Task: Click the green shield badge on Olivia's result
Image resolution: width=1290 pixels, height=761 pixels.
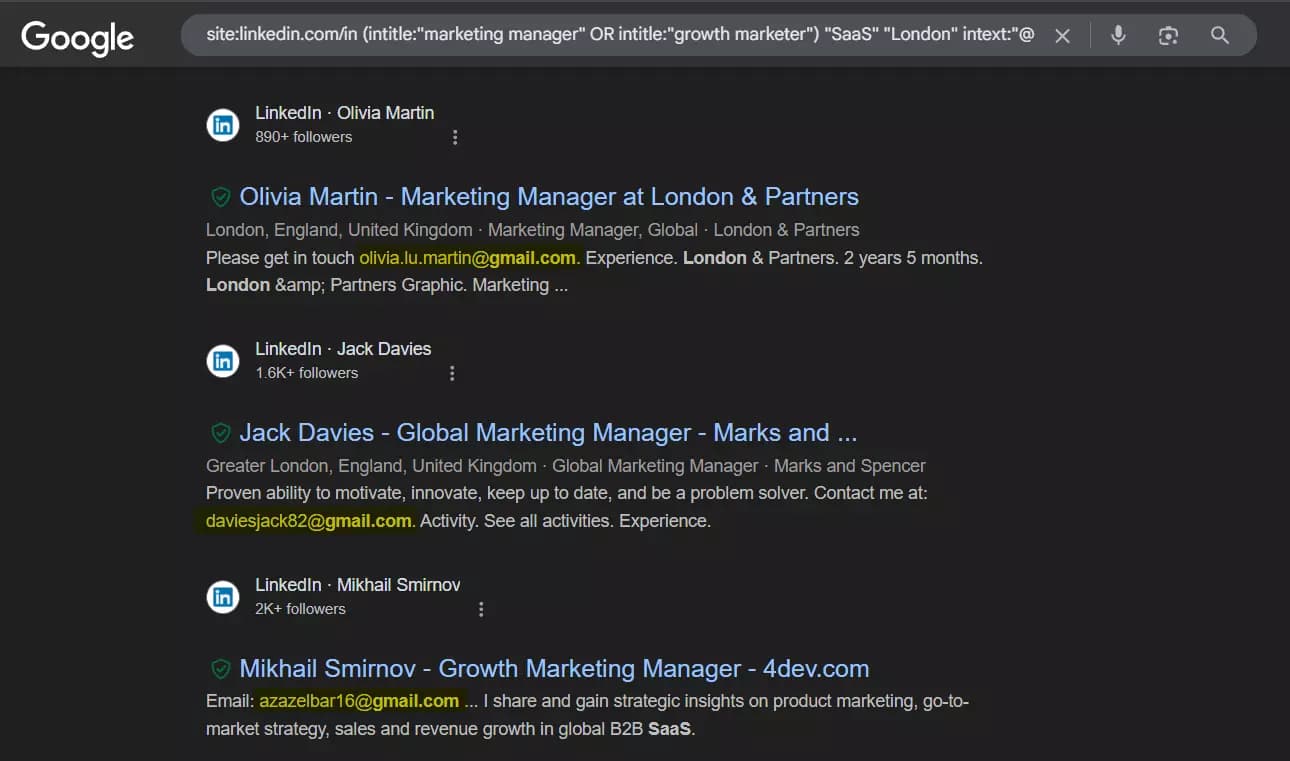Action: click(220, 196)
